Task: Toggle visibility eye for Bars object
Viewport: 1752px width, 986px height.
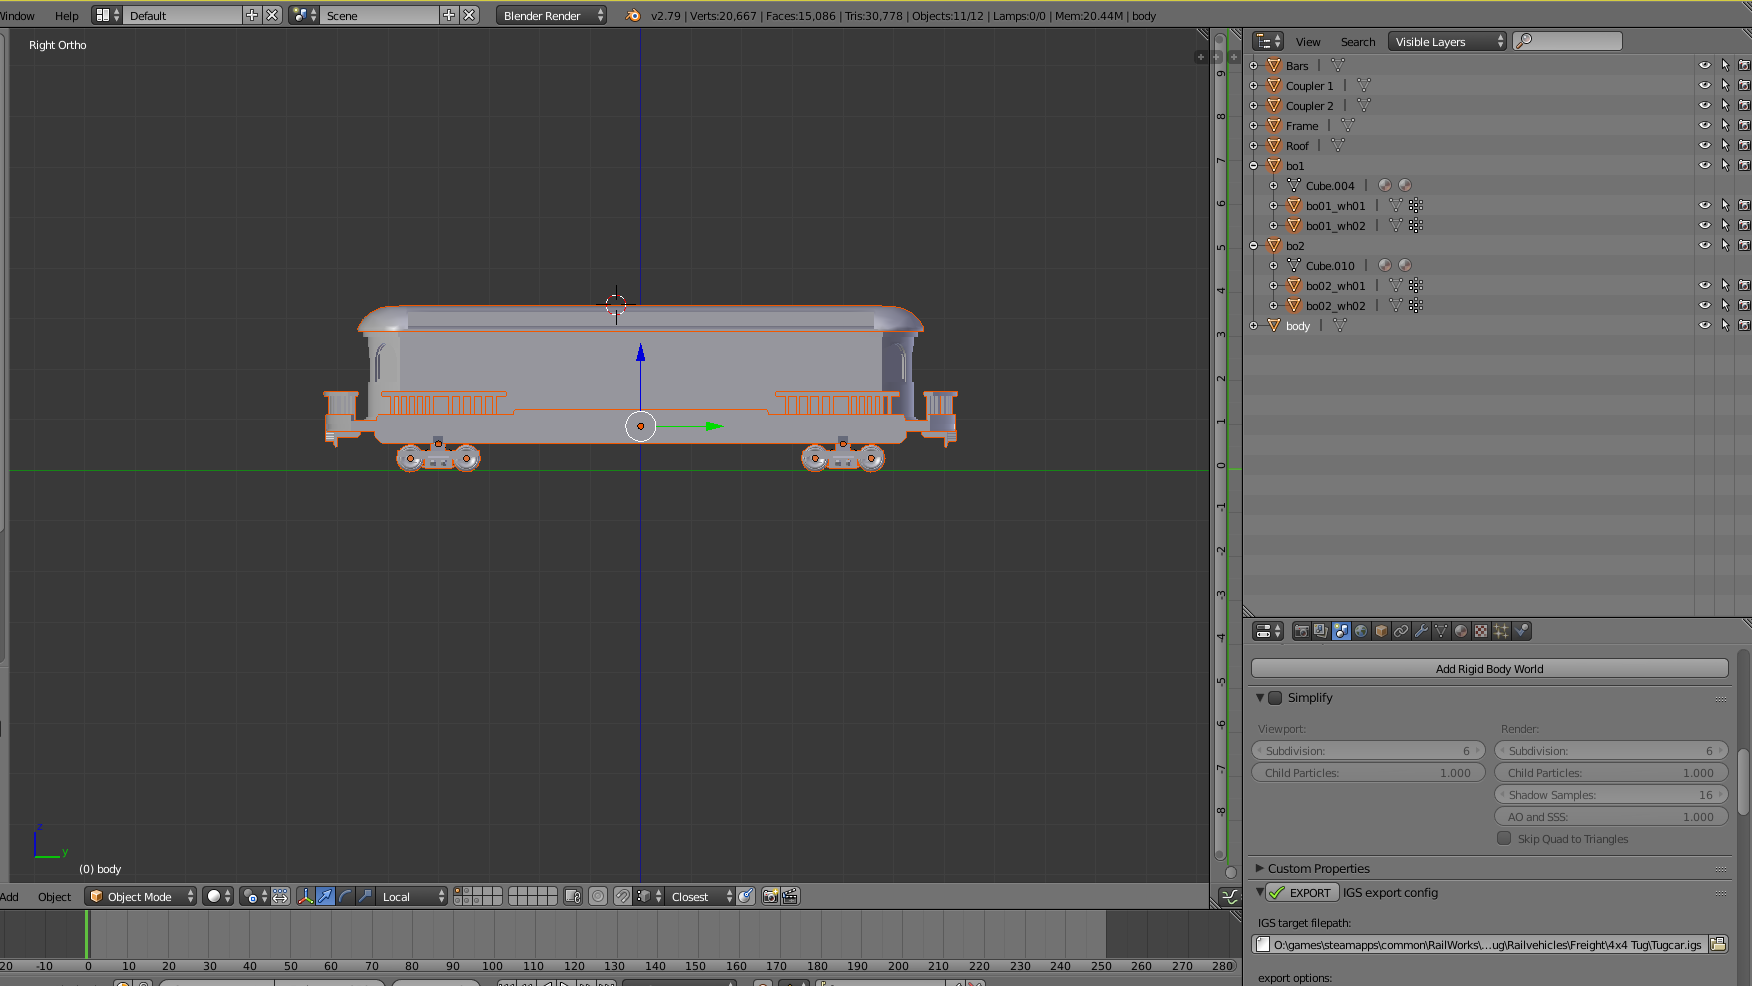Action: [1705, 65]
